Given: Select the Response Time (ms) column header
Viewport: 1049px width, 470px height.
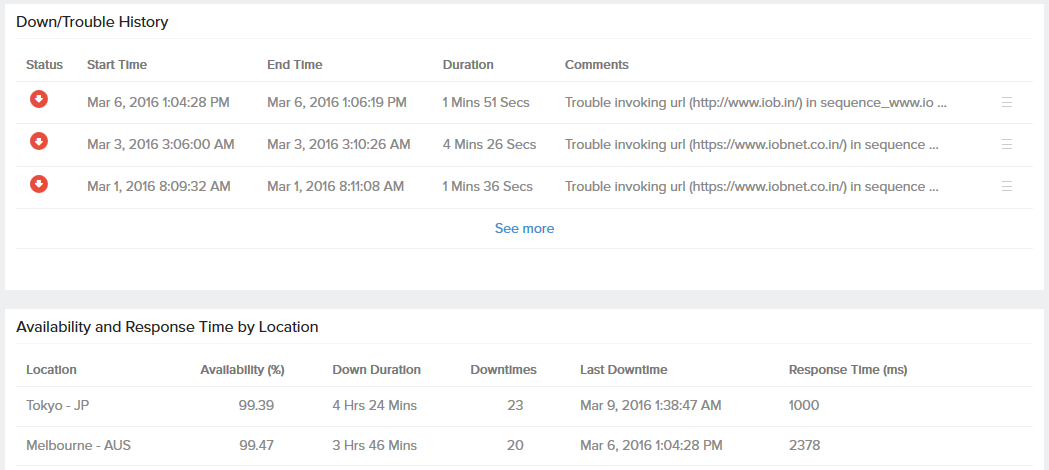Looking at the screenshot, I should tap(848, 370).
